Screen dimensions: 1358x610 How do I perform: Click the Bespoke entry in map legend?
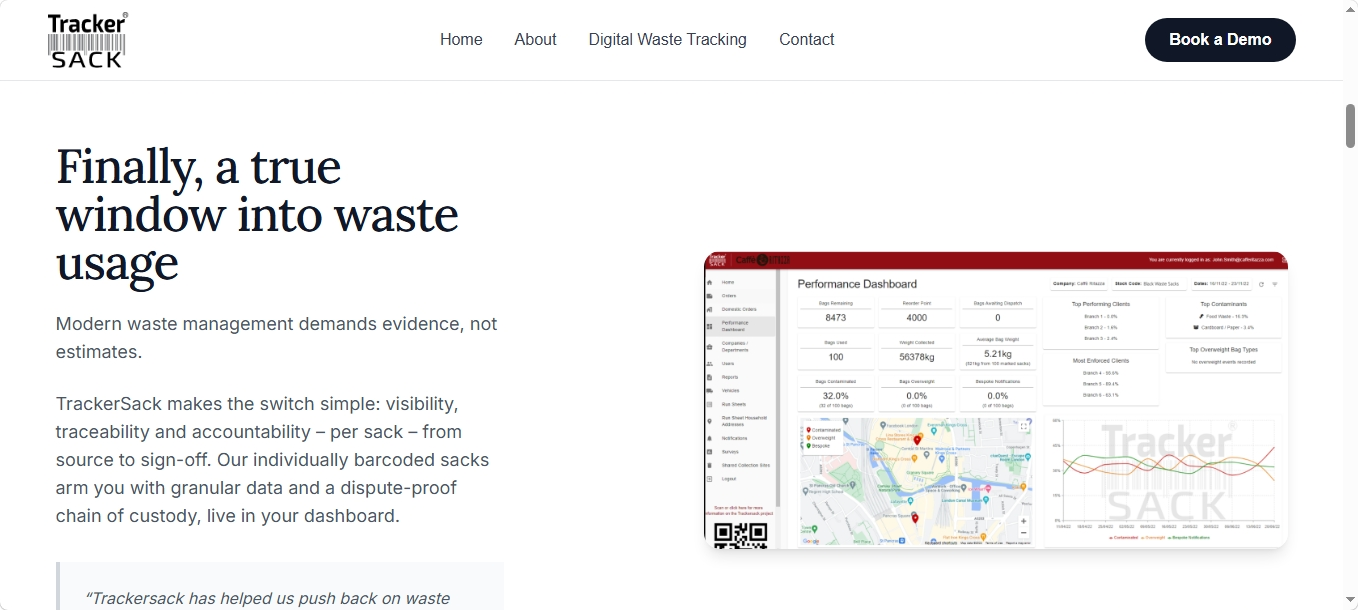pyautogui.click(x=820, y=446)
